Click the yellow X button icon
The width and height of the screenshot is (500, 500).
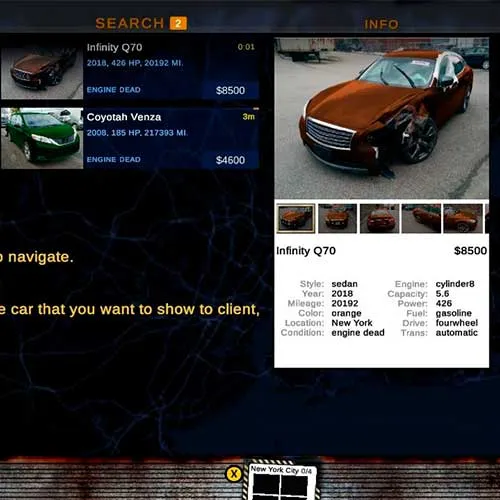[234, 474]
